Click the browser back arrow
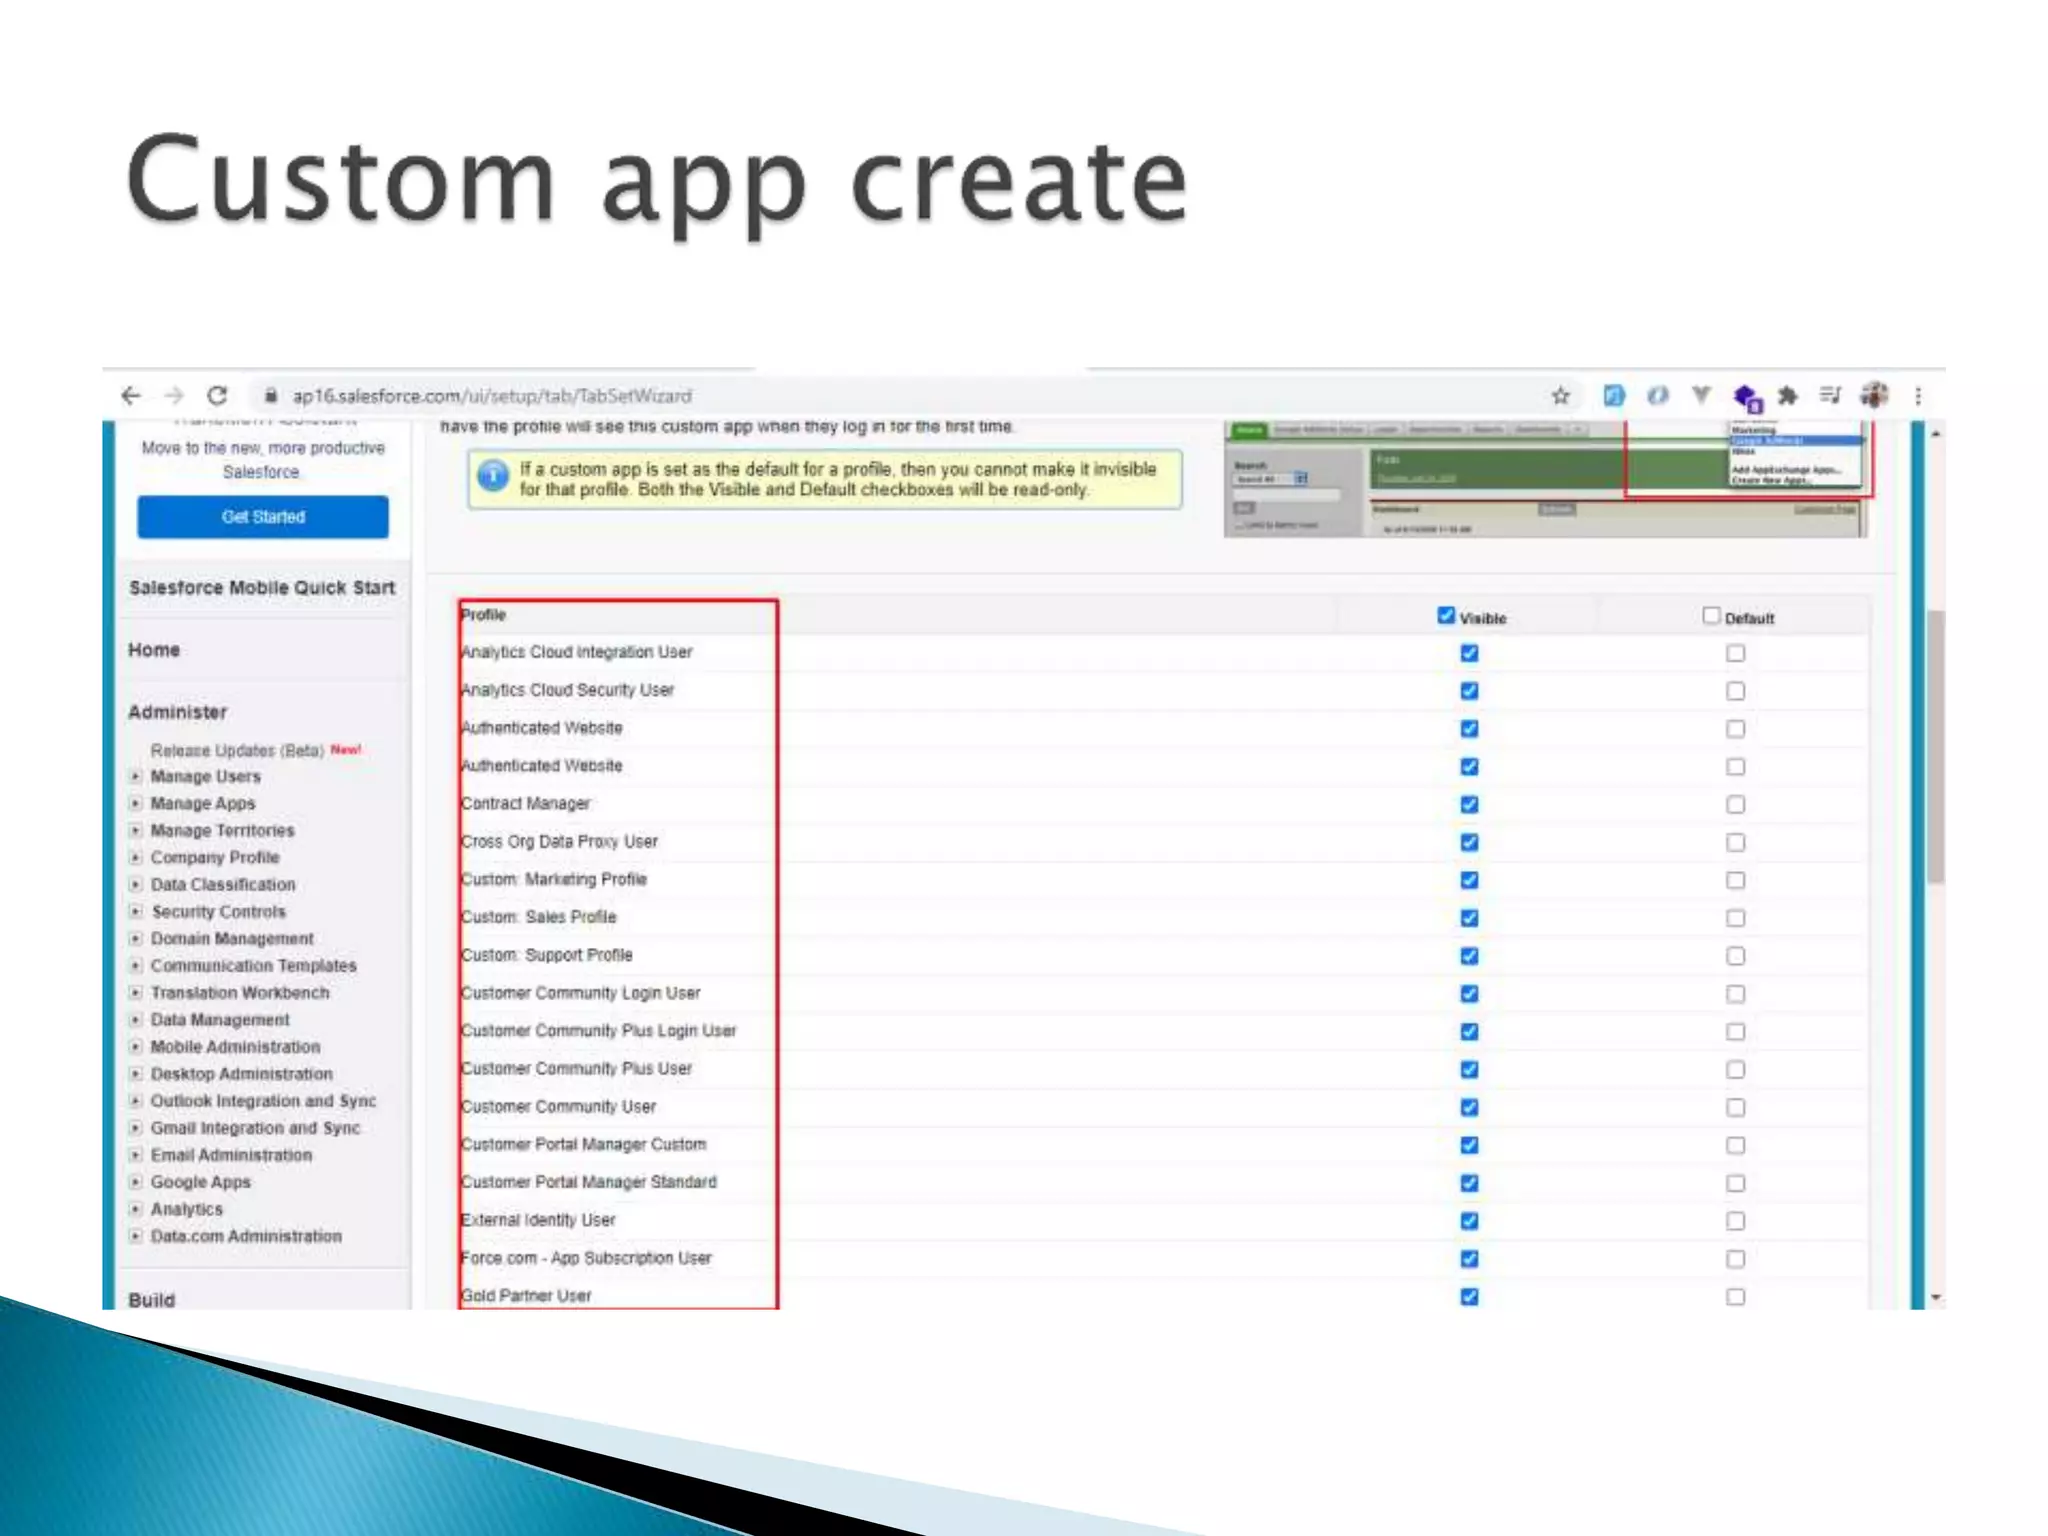 pyautogui.click(x=131, y=396)
